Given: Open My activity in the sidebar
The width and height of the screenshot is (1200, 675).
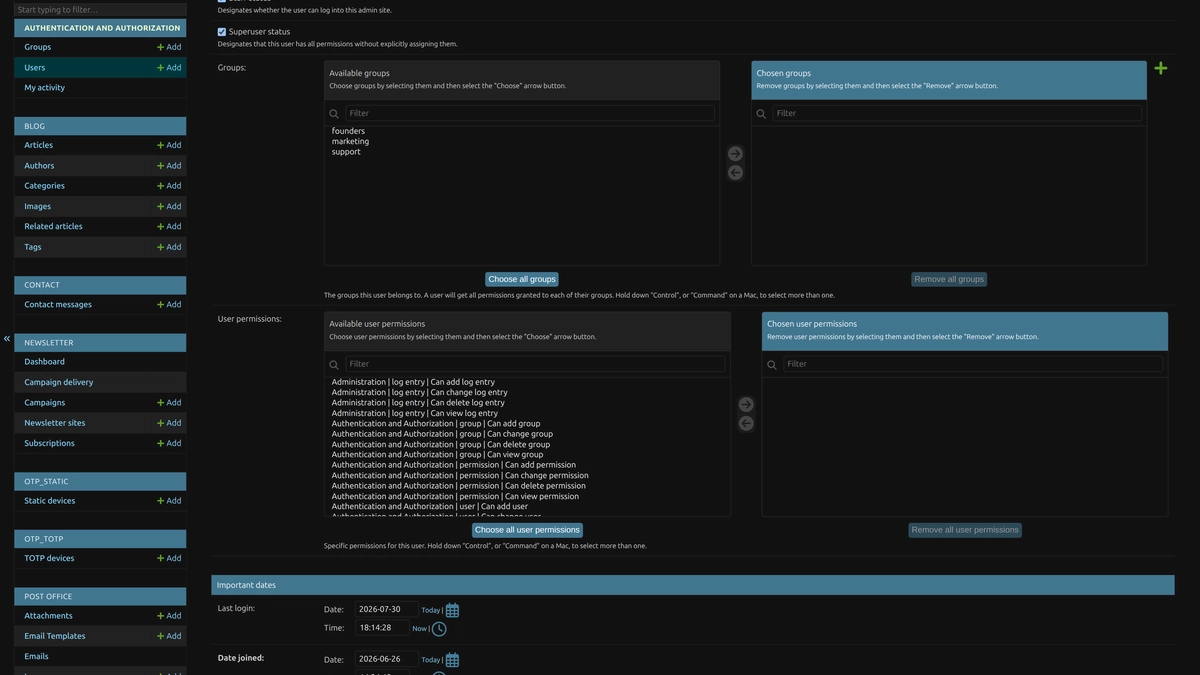Looking at the screenshot, I should point(45,88).
